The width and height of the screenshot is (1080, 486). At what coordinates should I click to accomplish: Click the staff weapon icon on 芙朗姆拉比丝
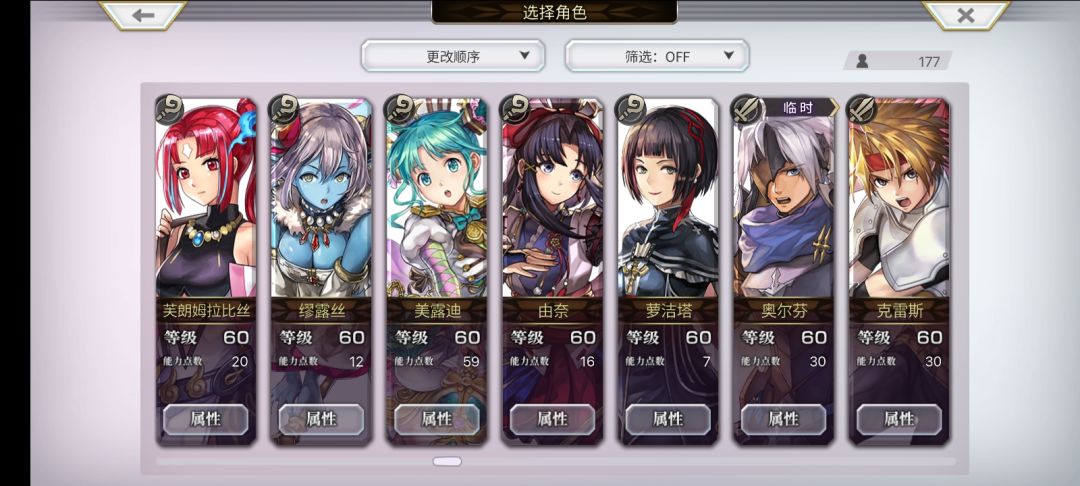169,109
